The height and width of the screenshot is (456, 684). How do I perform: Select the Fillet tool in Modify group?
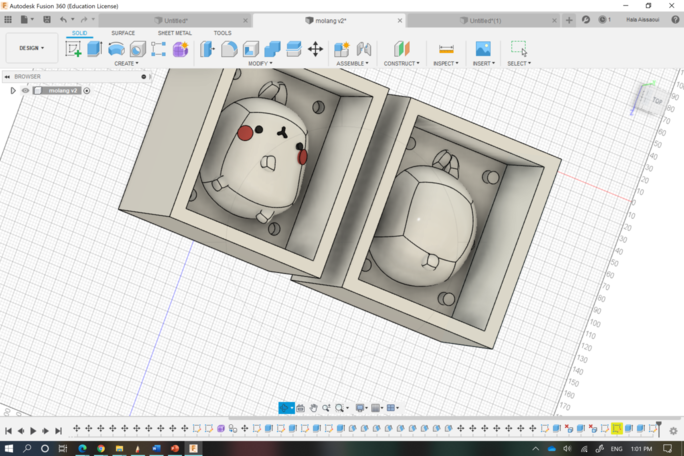click(x=229, y=49)
